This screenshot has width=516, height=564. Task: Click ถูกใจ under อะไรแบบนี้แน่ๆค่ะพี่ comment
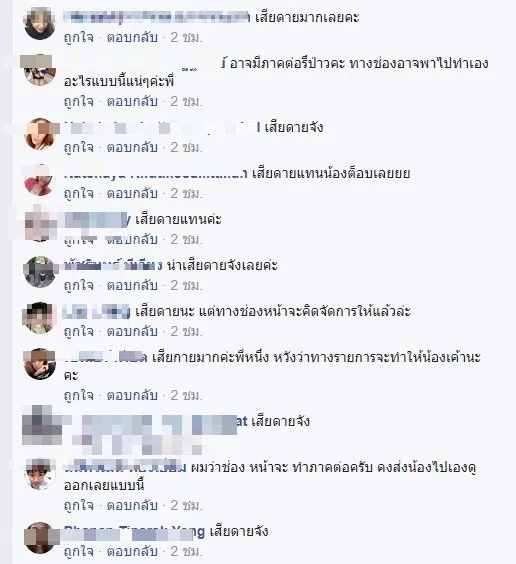pos(78,101)
